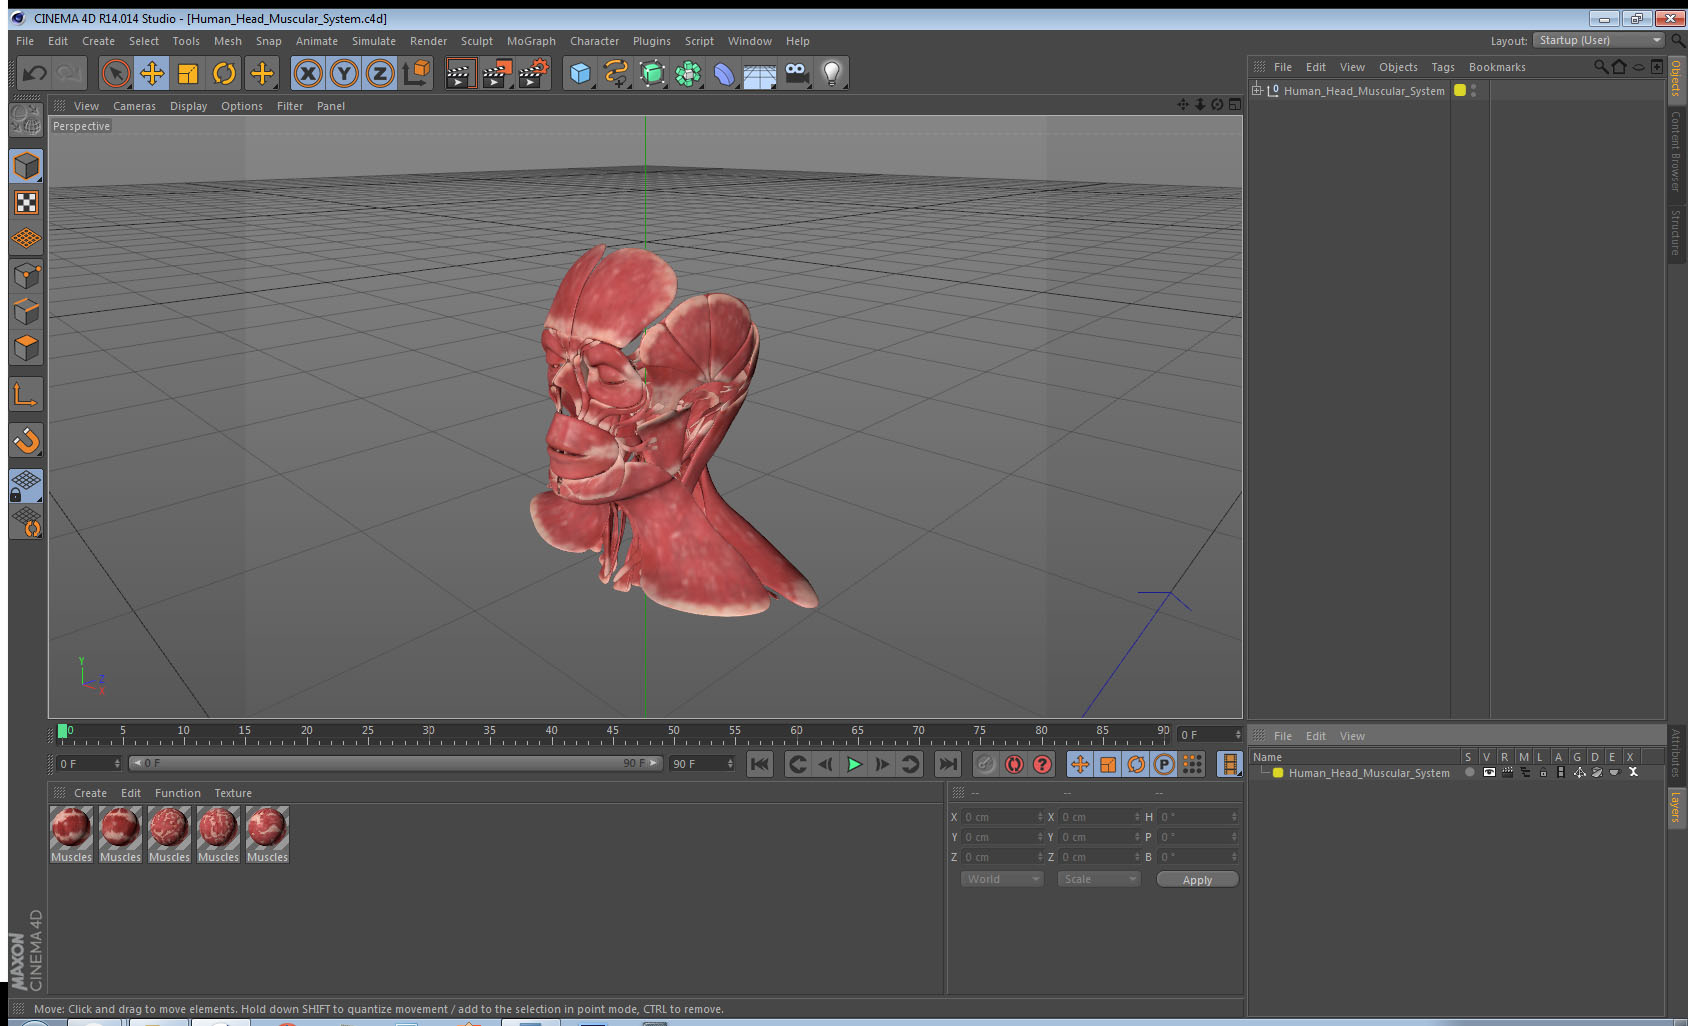Open Object Manager Tags menu
The height and width of the screenshot is (1026, 1688).
pyautogui.click(x=1442, y=67)
